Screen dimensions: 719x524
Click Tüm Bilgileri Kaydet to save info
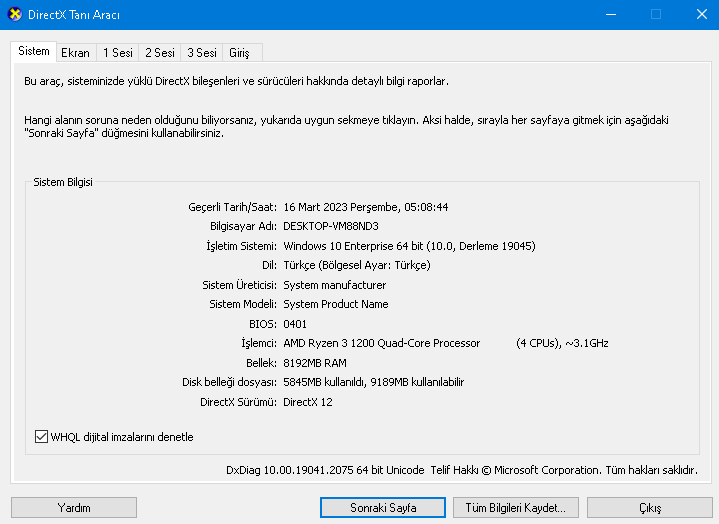click(515, 508)
